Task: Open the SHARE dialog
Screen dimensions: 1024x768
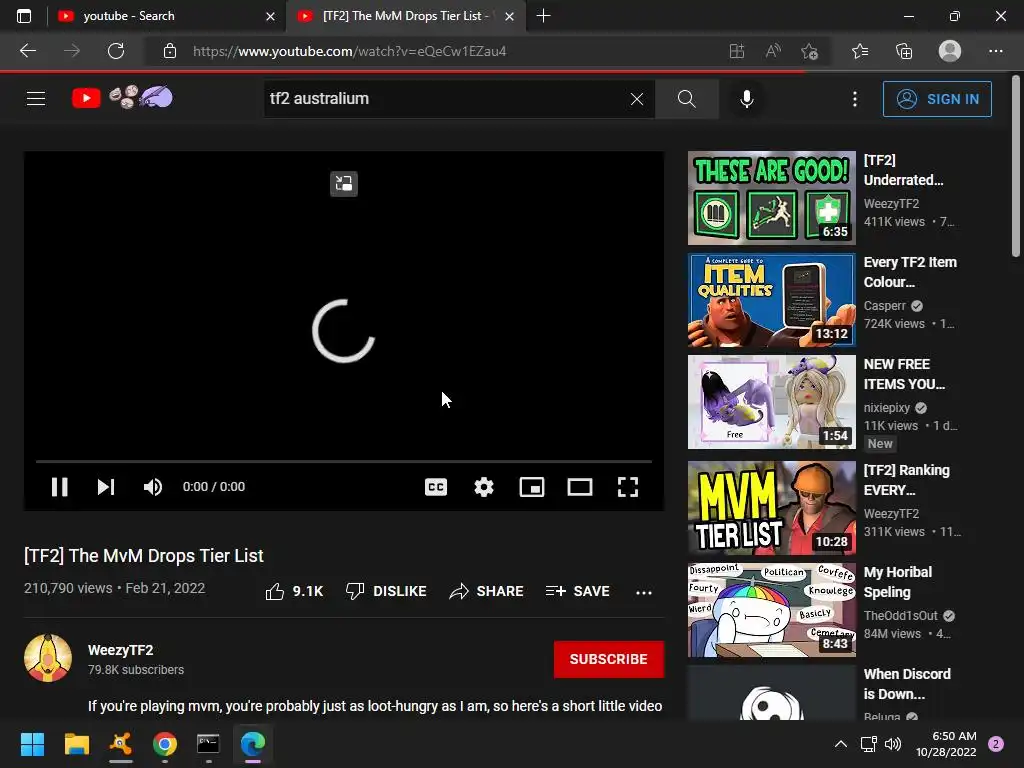Action: (x=487, y=591)
